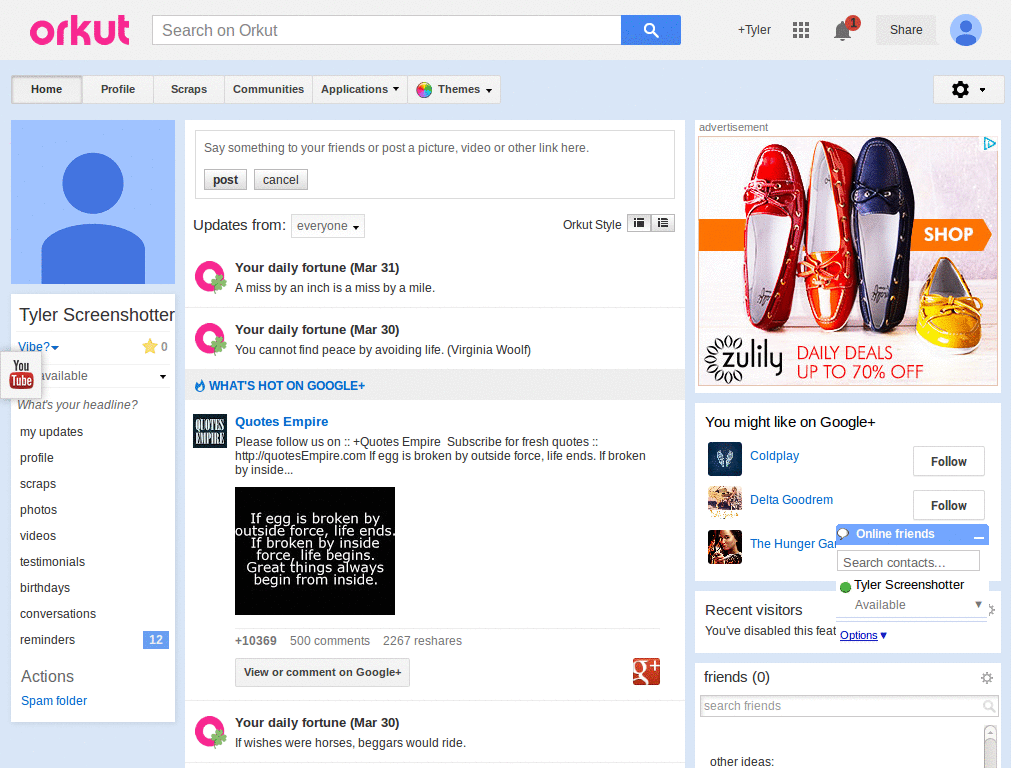Screen dimensions: 1024x768
Task: Open the chat Options menu
Action: (x=863, y=635)
